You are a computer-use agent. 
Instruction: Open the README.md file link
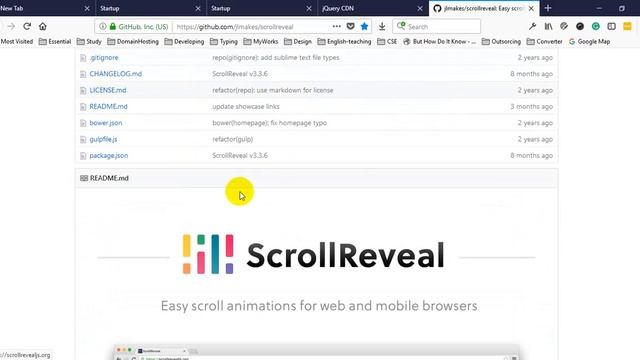coord(108,107)
